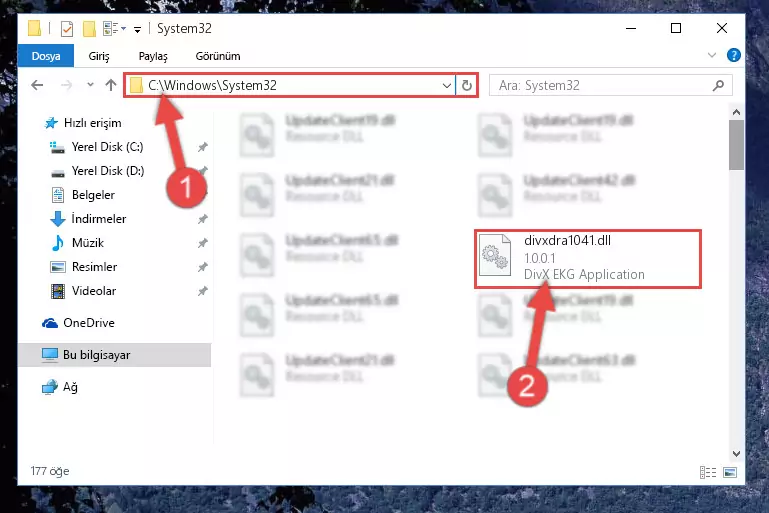Switch to the Görünüm ribbon tab
Screen dimensions: 769x513
(x=218, y=56)
